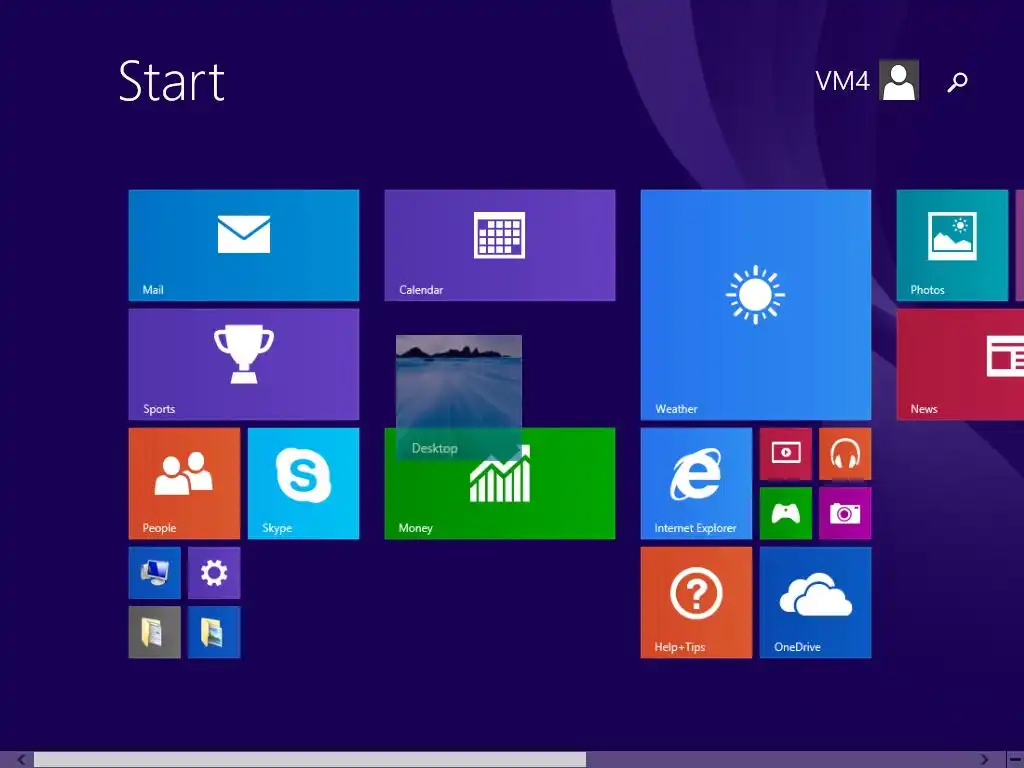Select the floating Desktop tile thumbnail

coord(458,397)
